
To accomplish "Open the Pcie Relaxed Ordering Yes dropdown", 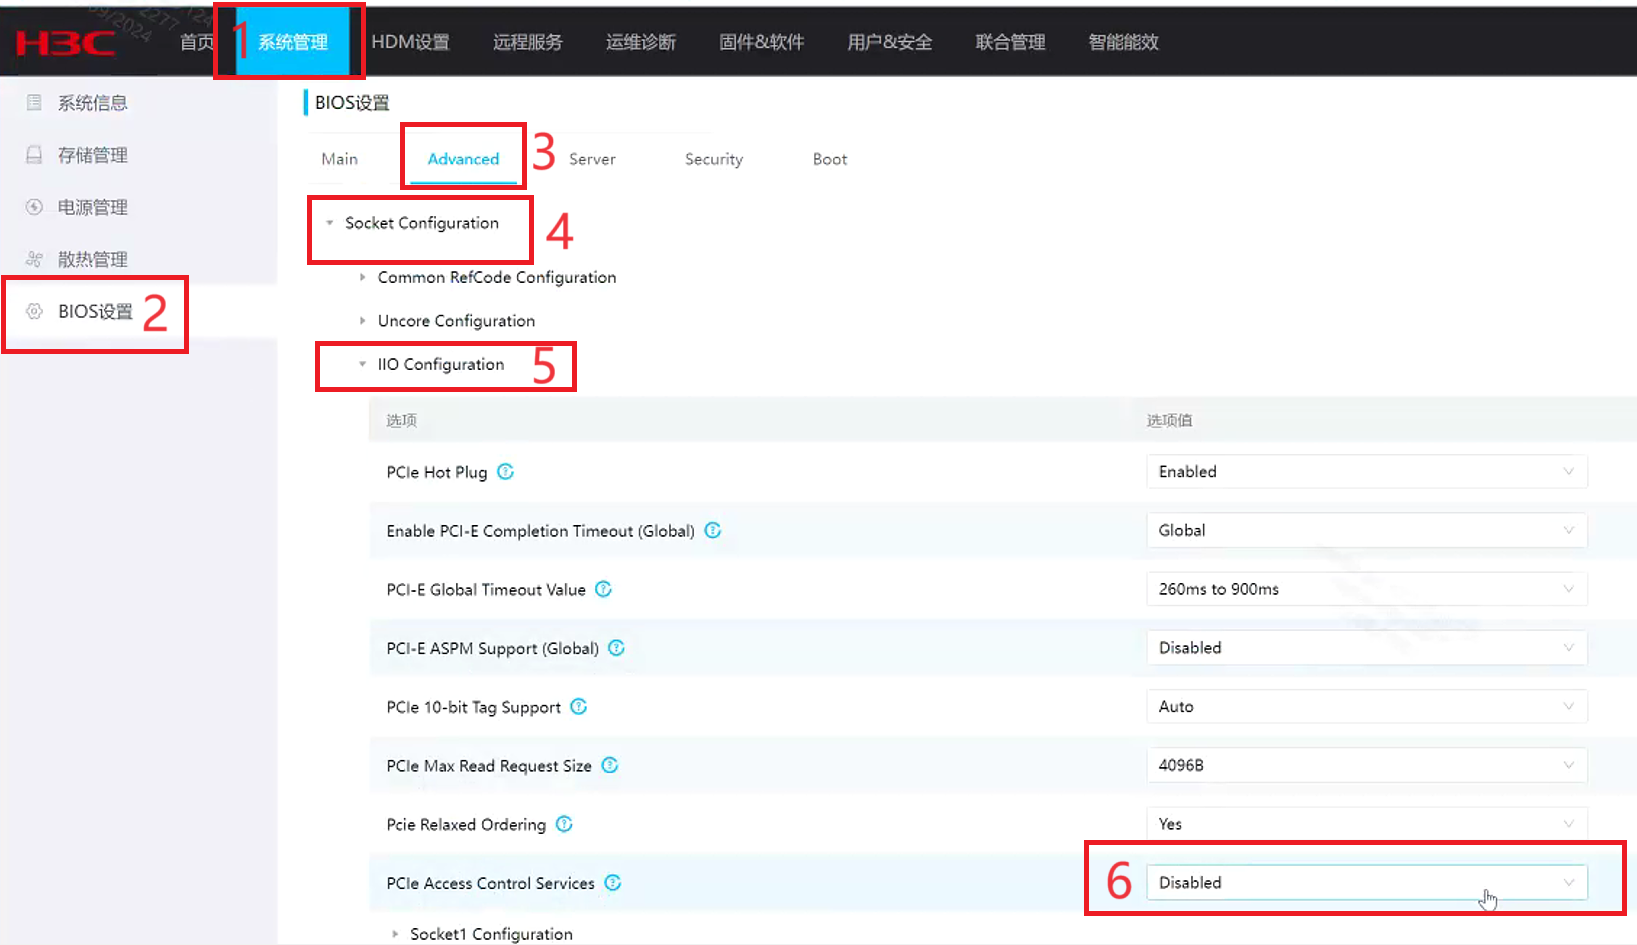I will pos(1366,824).
